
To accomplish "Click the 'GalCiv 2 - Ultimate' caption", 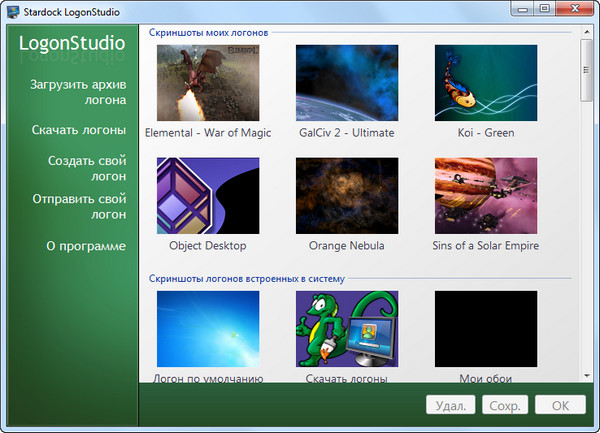I will pyautogui.click(x=347, y=133).
